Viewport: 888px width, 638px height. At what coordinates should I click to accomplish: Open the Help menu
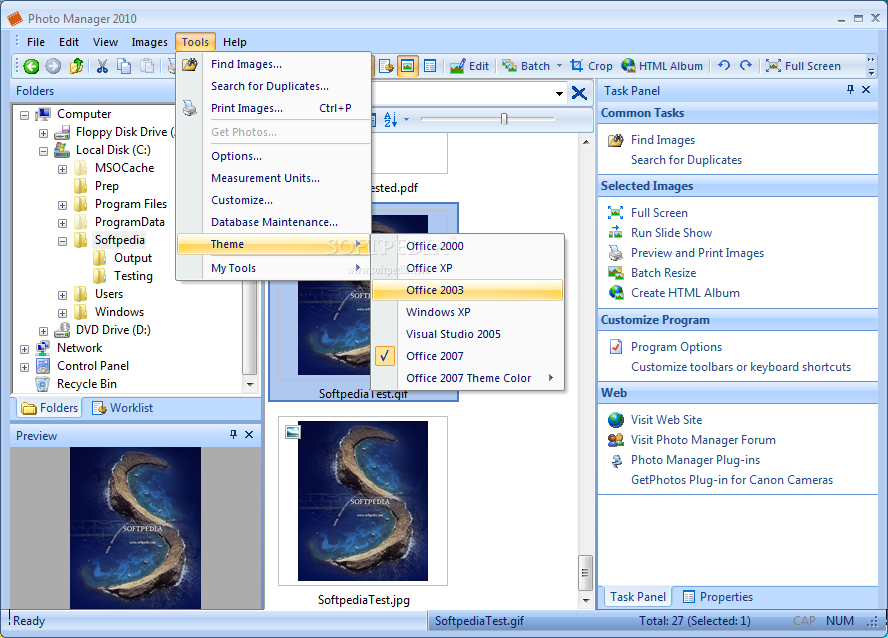[x=234, y=42]
